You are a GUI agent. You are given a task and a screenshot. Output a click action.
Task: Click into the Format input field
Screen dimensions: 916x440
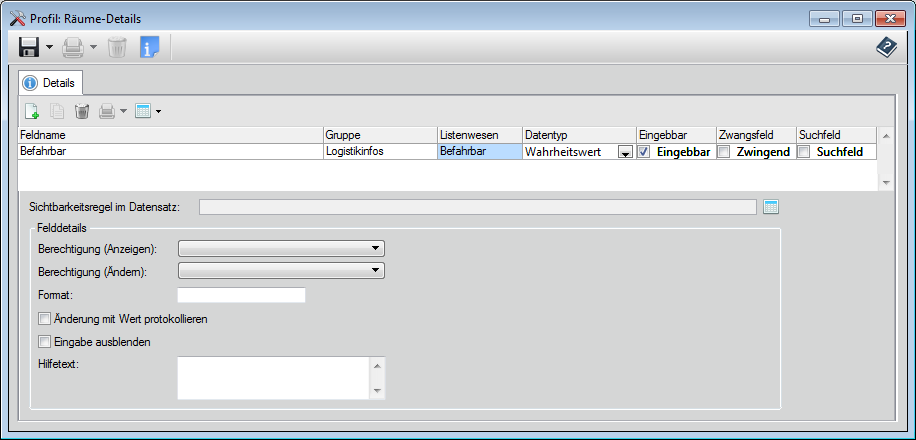[241, 295]
